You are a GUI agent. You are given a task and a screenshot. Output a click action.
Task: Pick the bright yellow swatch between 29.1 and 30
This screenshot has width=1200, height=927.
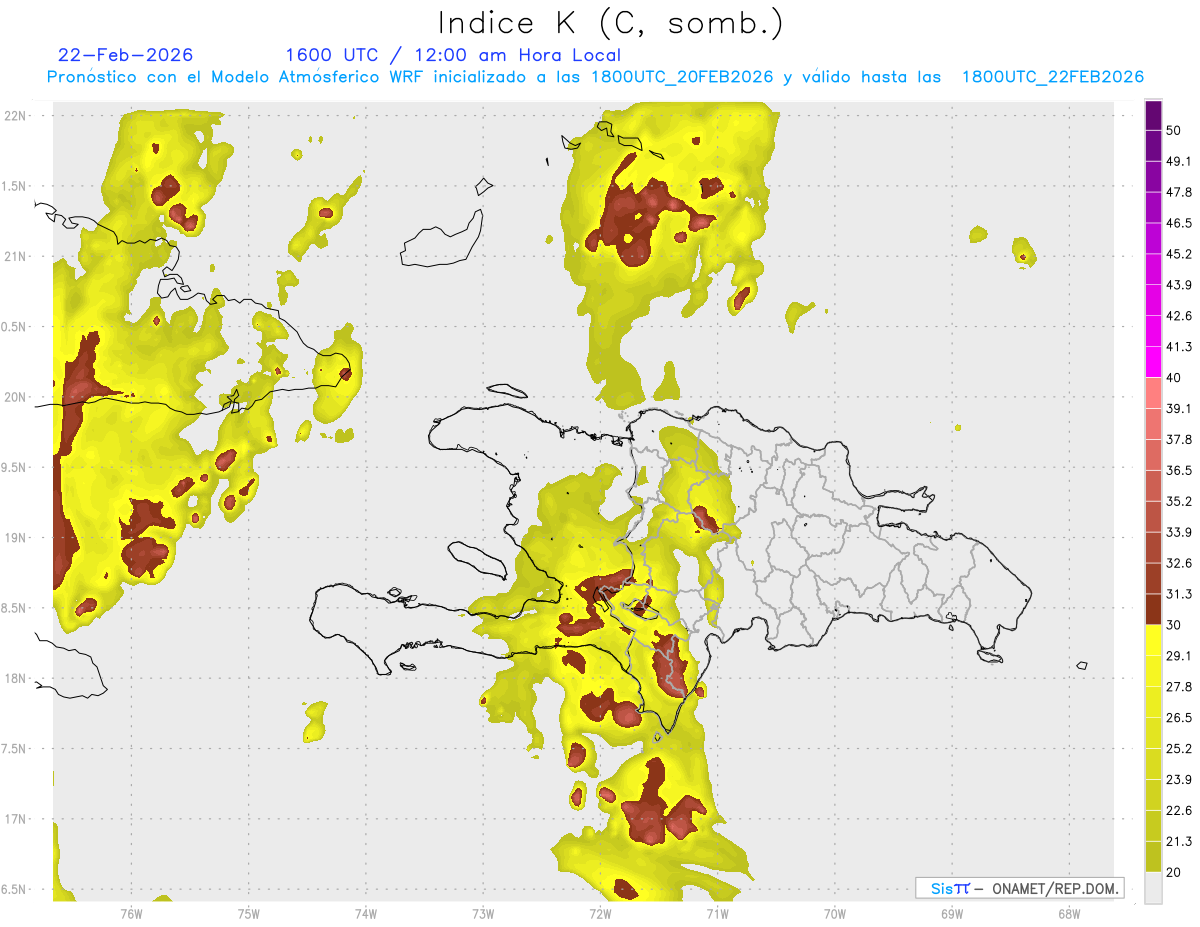tap(1153, 640)
